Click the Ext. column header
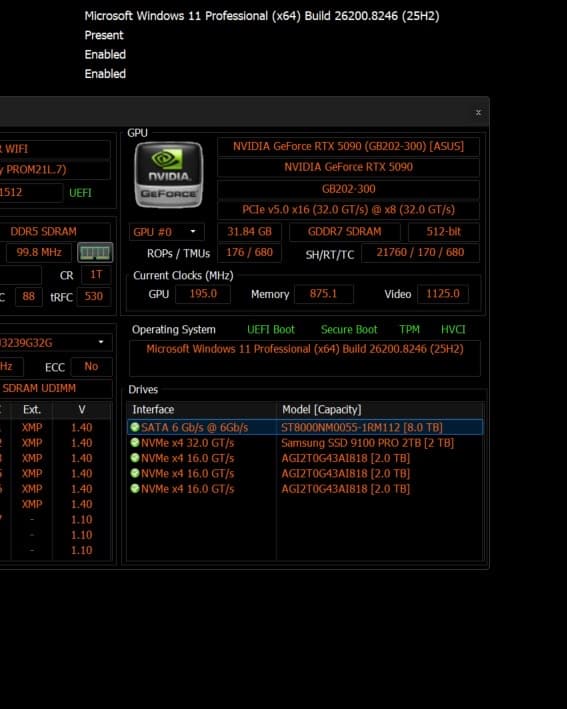 tap(32, 410)
